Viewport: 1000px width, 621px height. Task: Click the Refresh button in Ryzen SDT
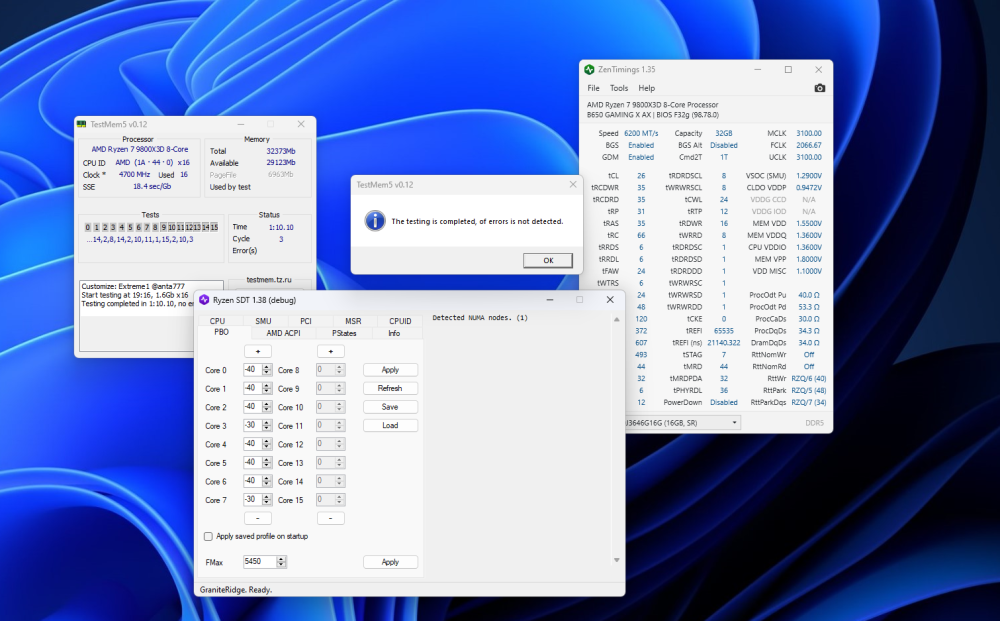point(390,388)
